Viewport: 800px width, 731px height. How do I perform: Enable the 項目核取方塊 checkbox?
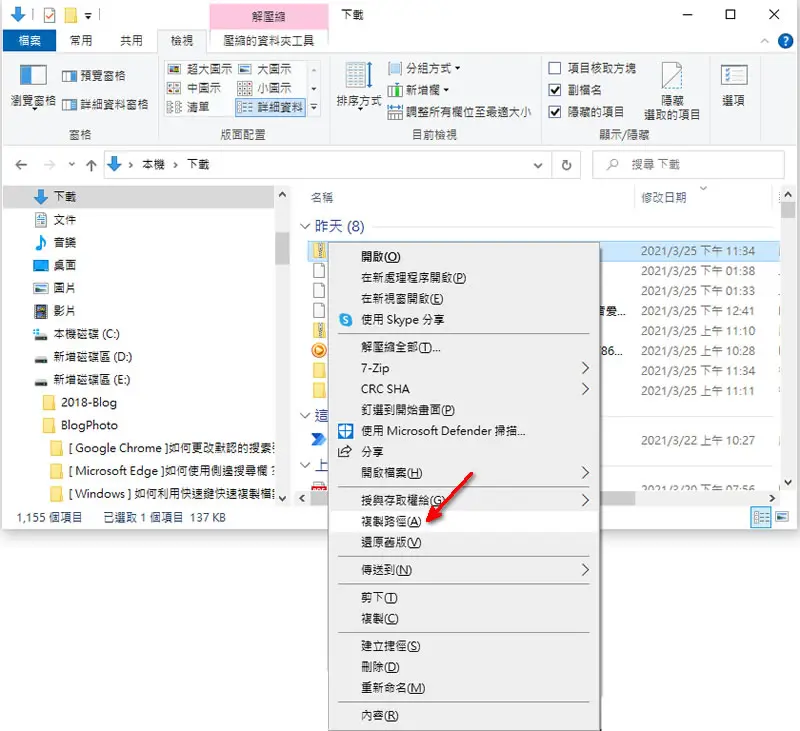pyautogui.click(x=555, y=68)
